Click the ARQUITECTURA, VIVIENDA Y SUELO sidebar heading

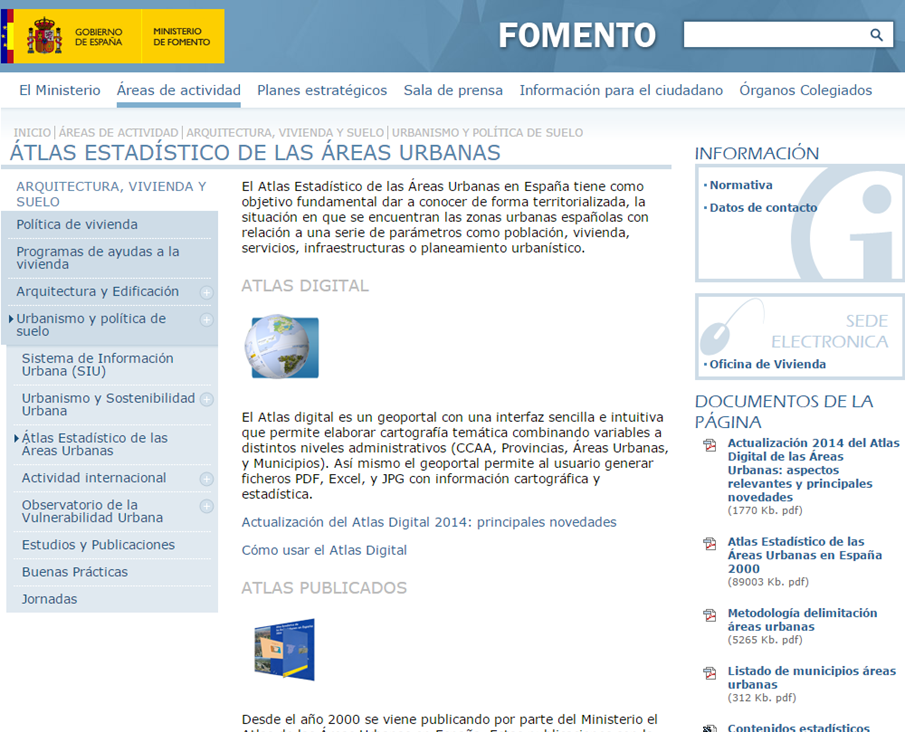[x=111, y=194]
